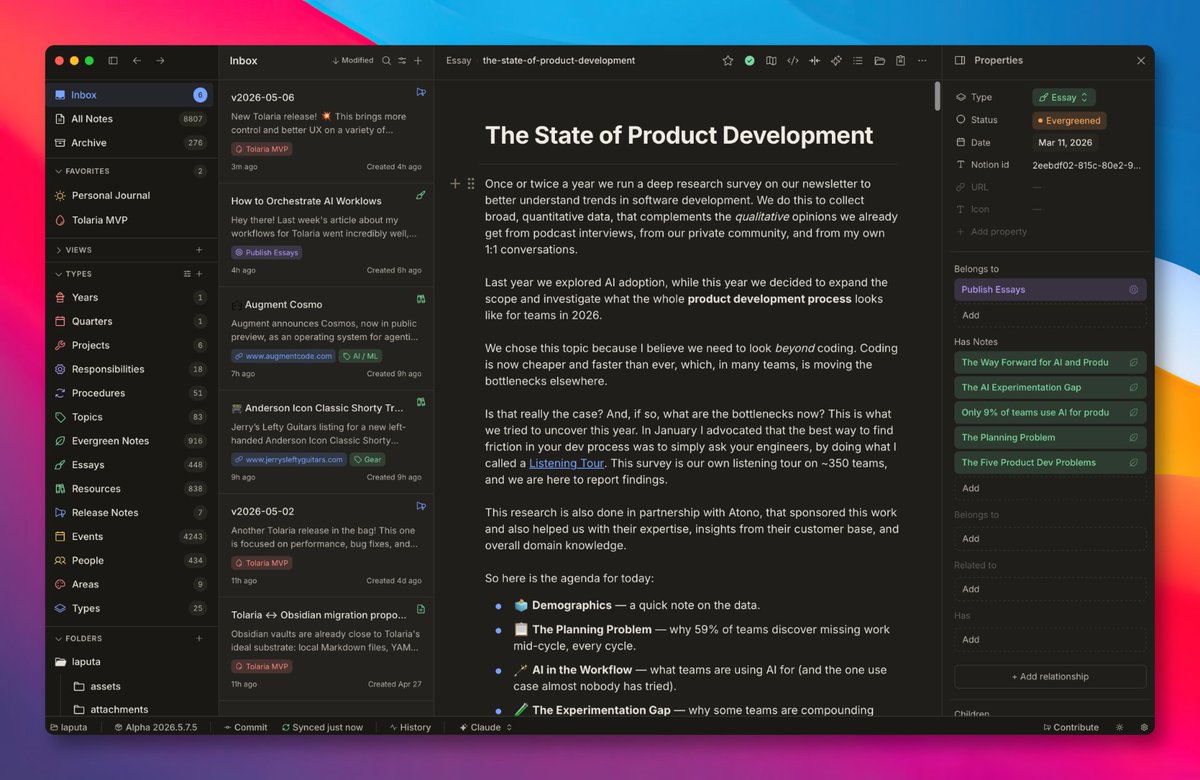
Task: Open the Type dropdown showing Essay
Action: [1064, 97]
